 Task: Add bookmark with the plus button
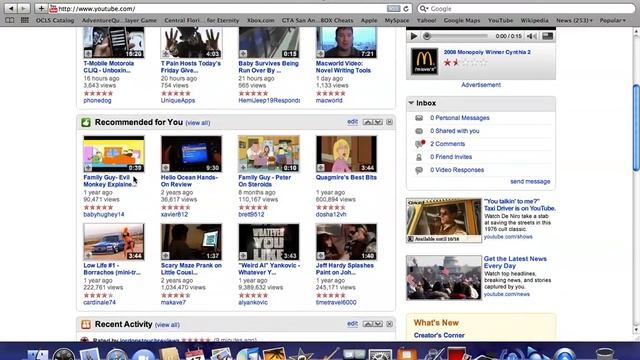[41, 8]
